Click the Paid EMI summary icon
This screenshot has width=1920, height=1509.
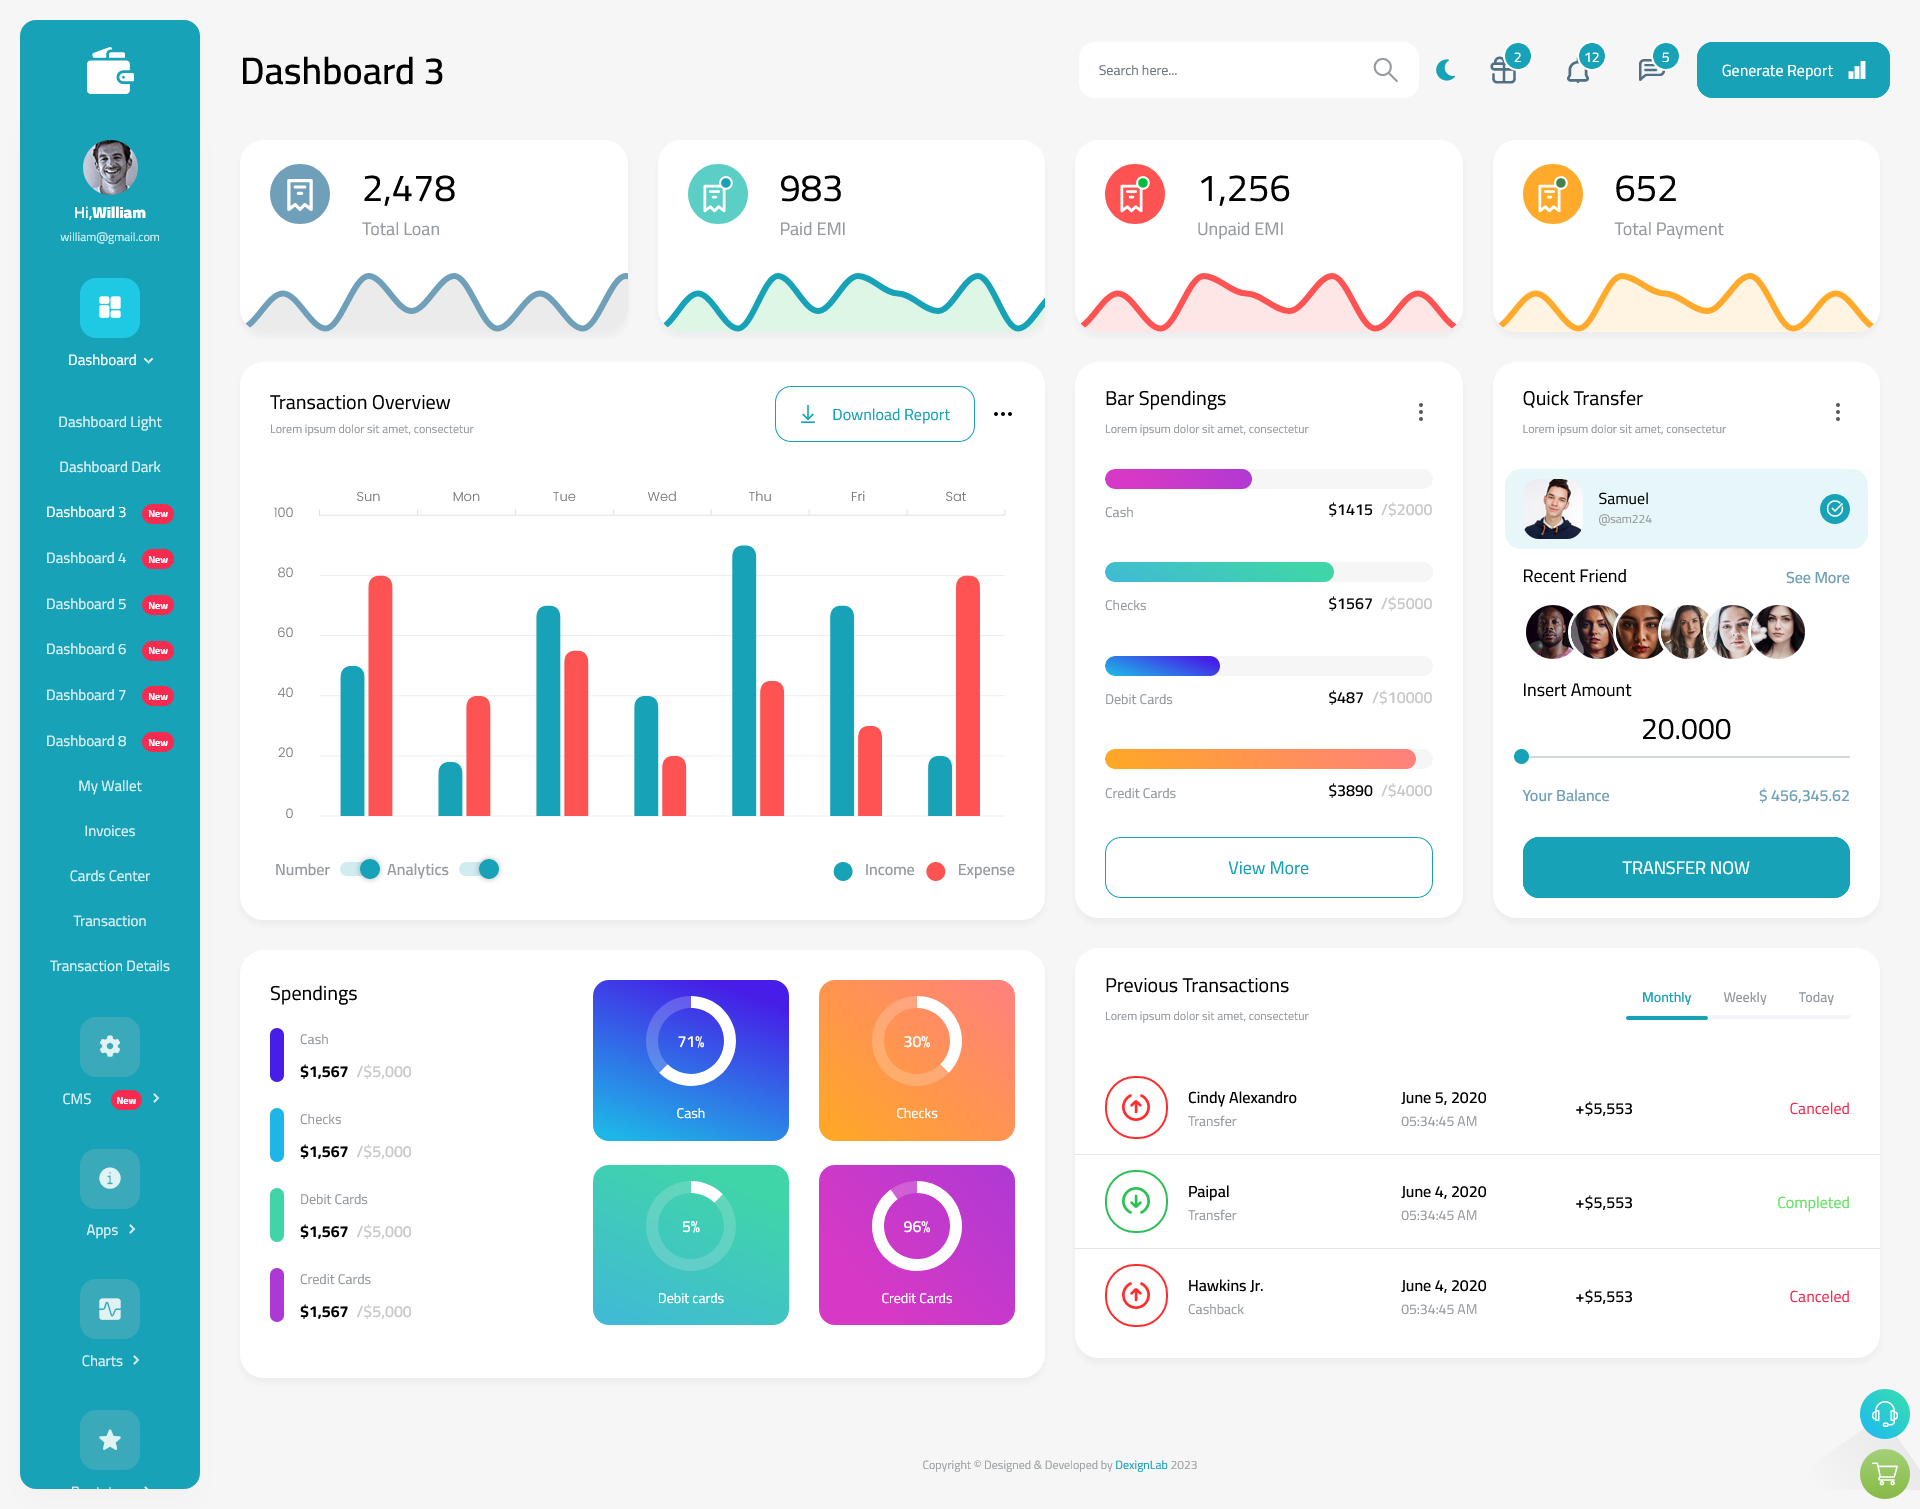click(715, 190)
